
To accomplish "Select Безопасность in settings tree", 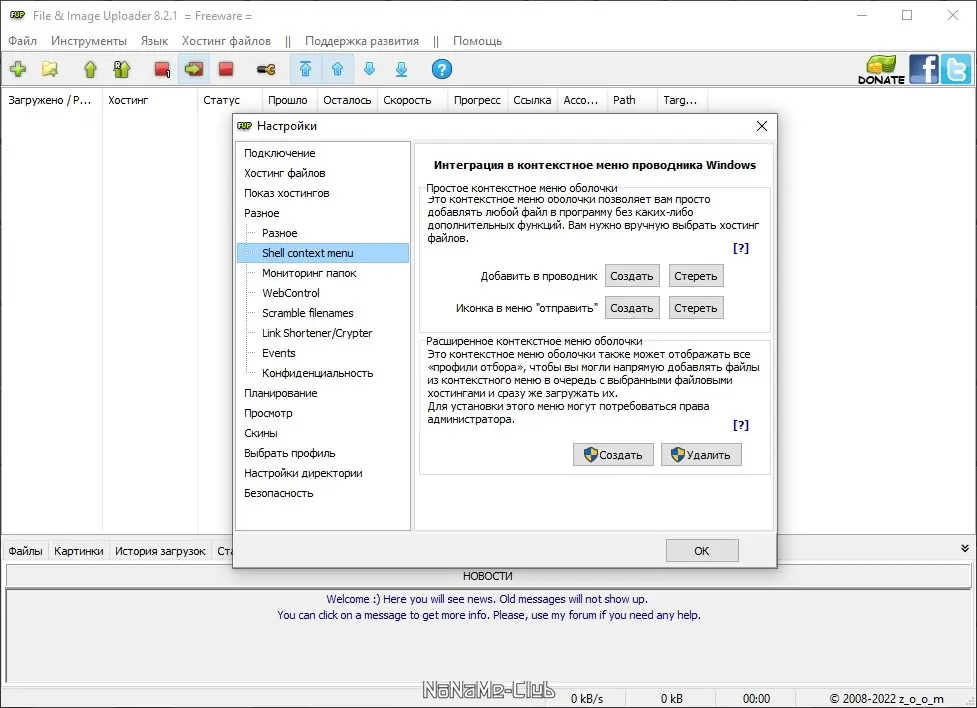I will (279, 493).
